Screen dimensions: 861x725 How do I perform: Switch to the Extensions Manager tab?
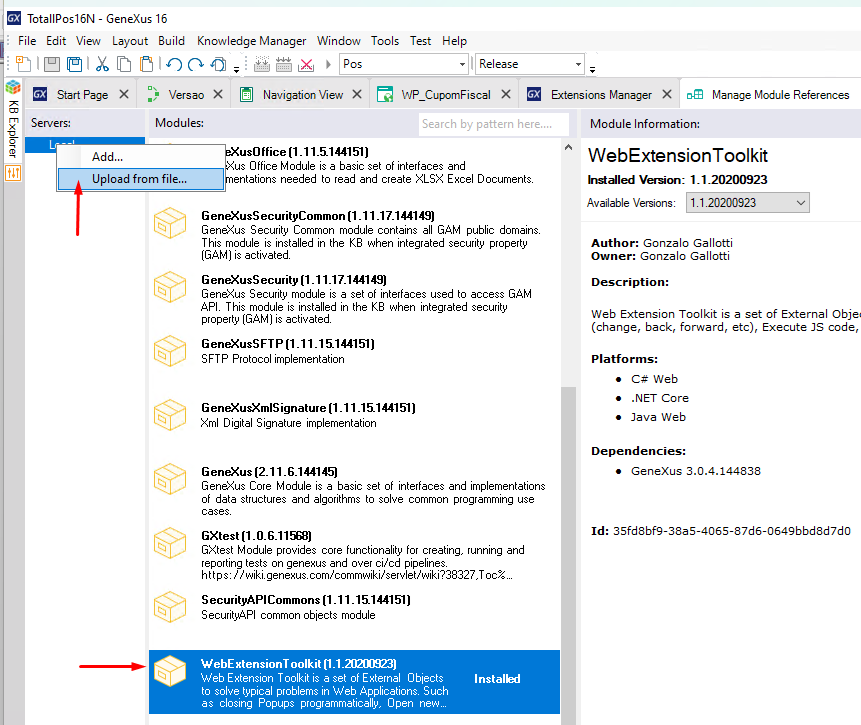[601, 94]
